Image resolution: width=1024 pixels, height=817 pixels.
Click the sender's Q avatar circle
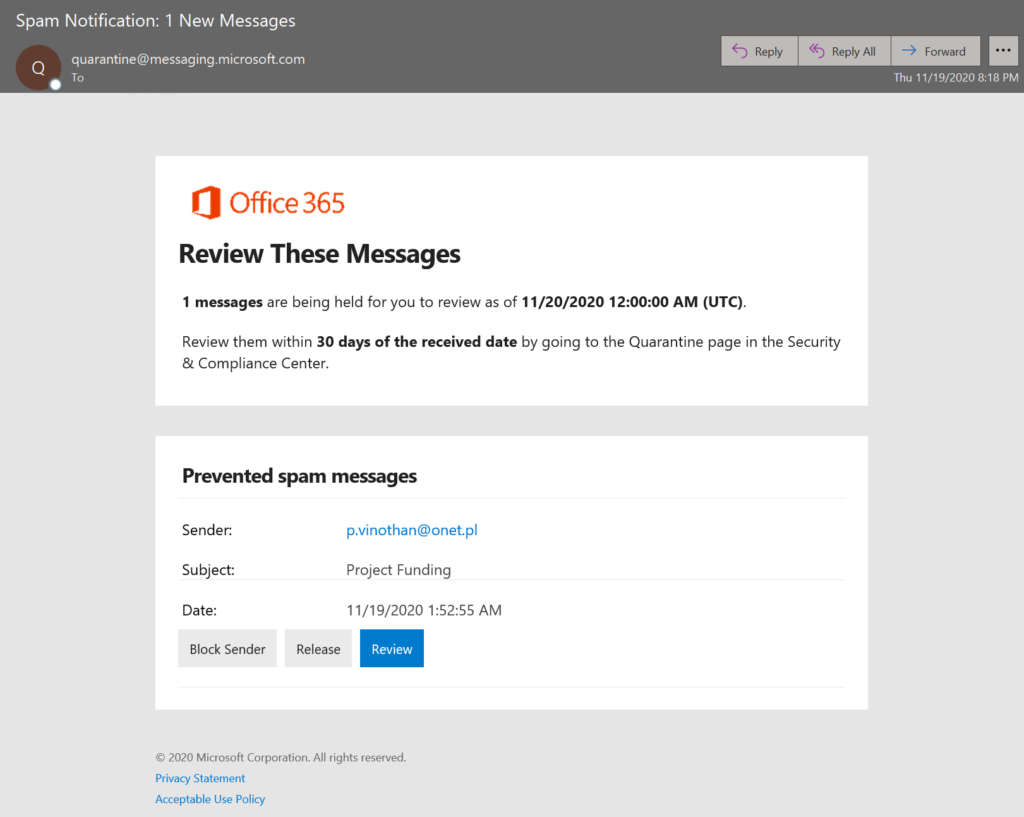click(x=38, y=68)
